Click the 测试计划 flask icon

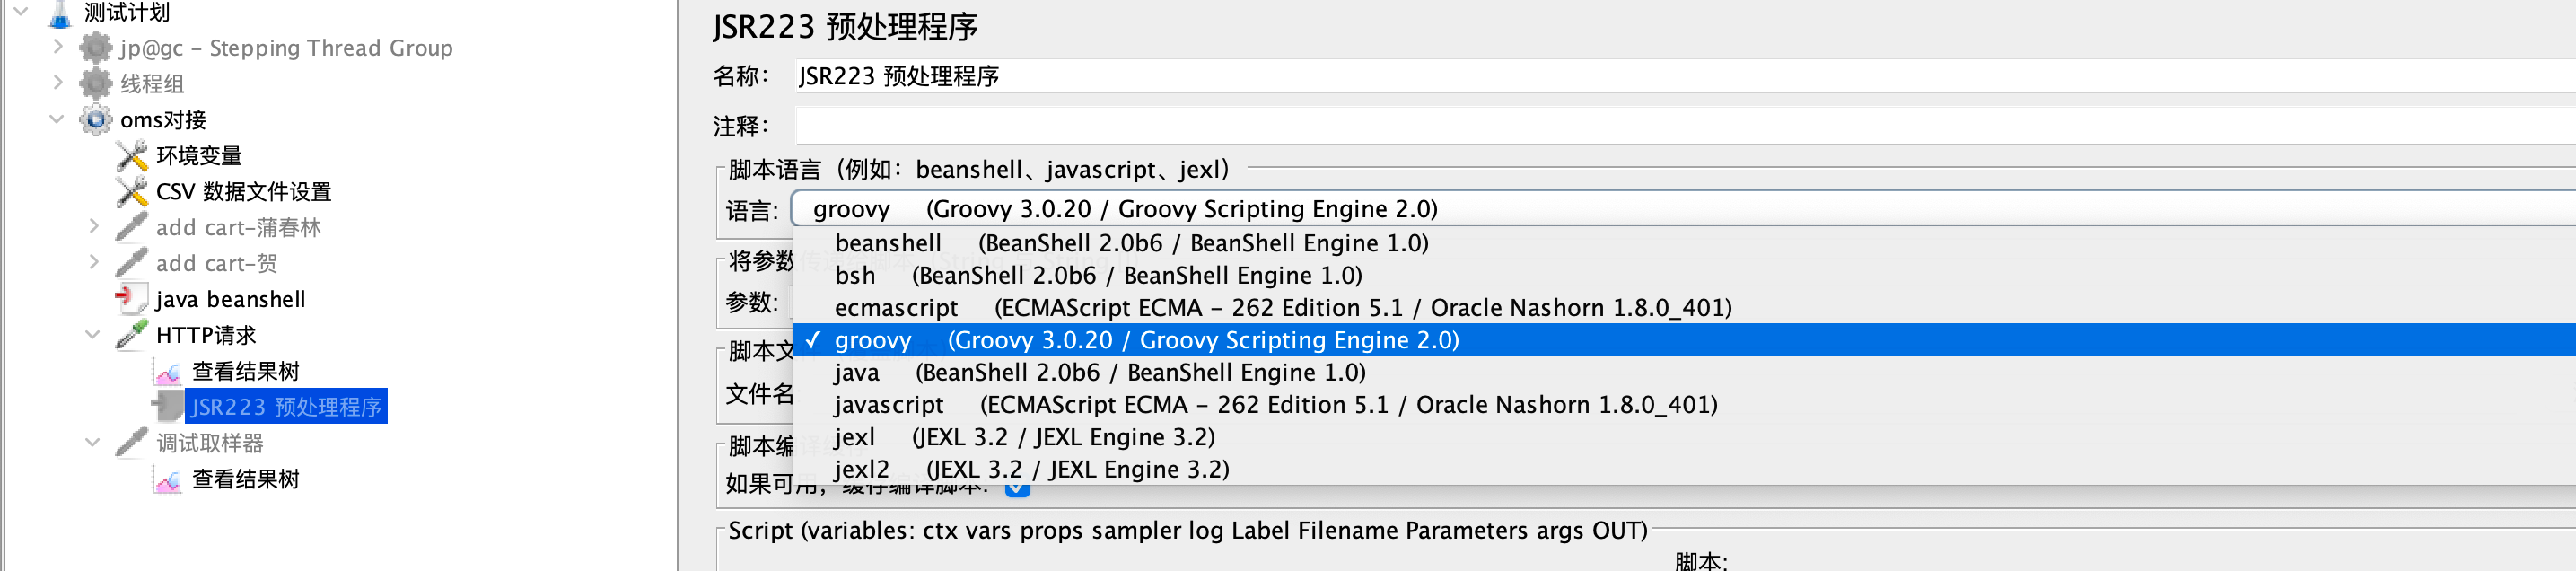point(60,13)
